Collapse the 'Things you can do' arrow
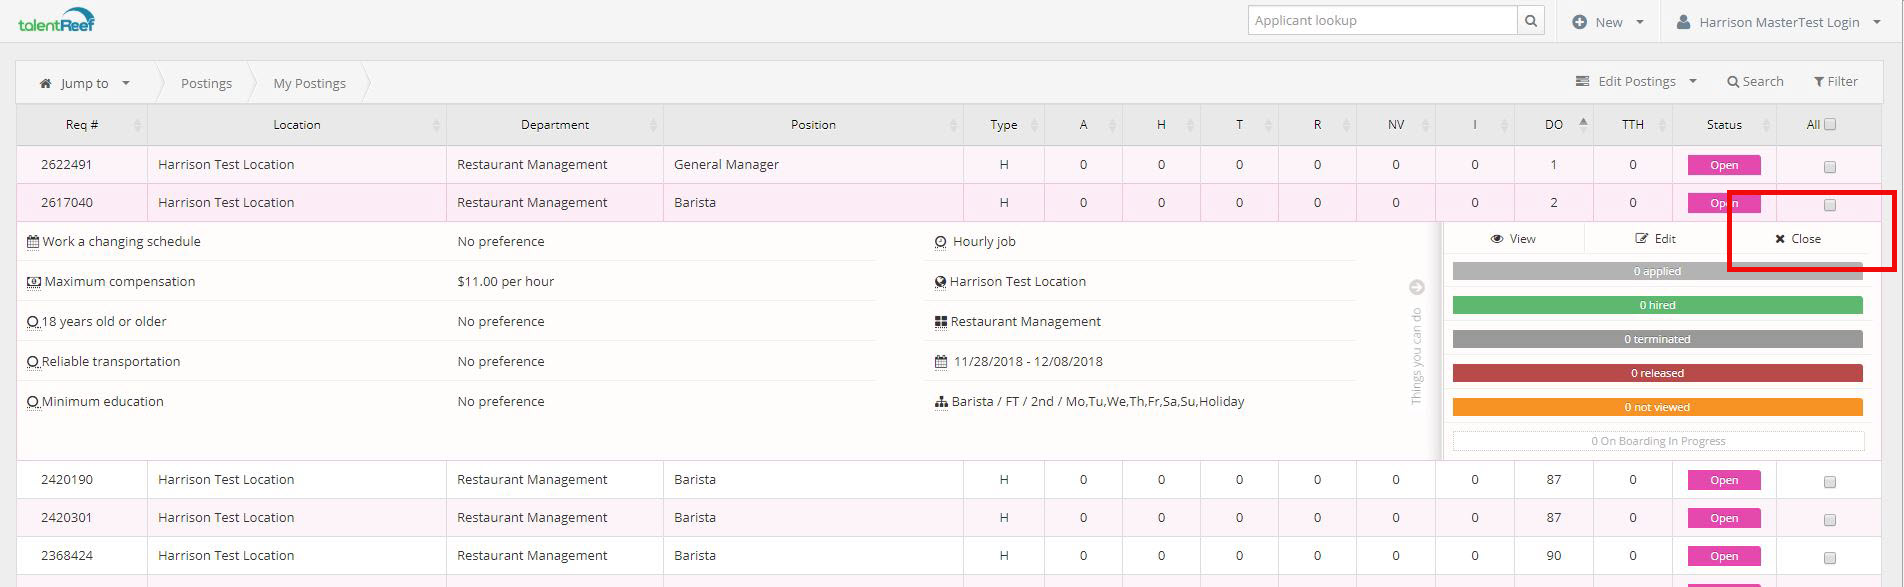The width and height of the screenshot is (1904, 587). coord(1416,288)
